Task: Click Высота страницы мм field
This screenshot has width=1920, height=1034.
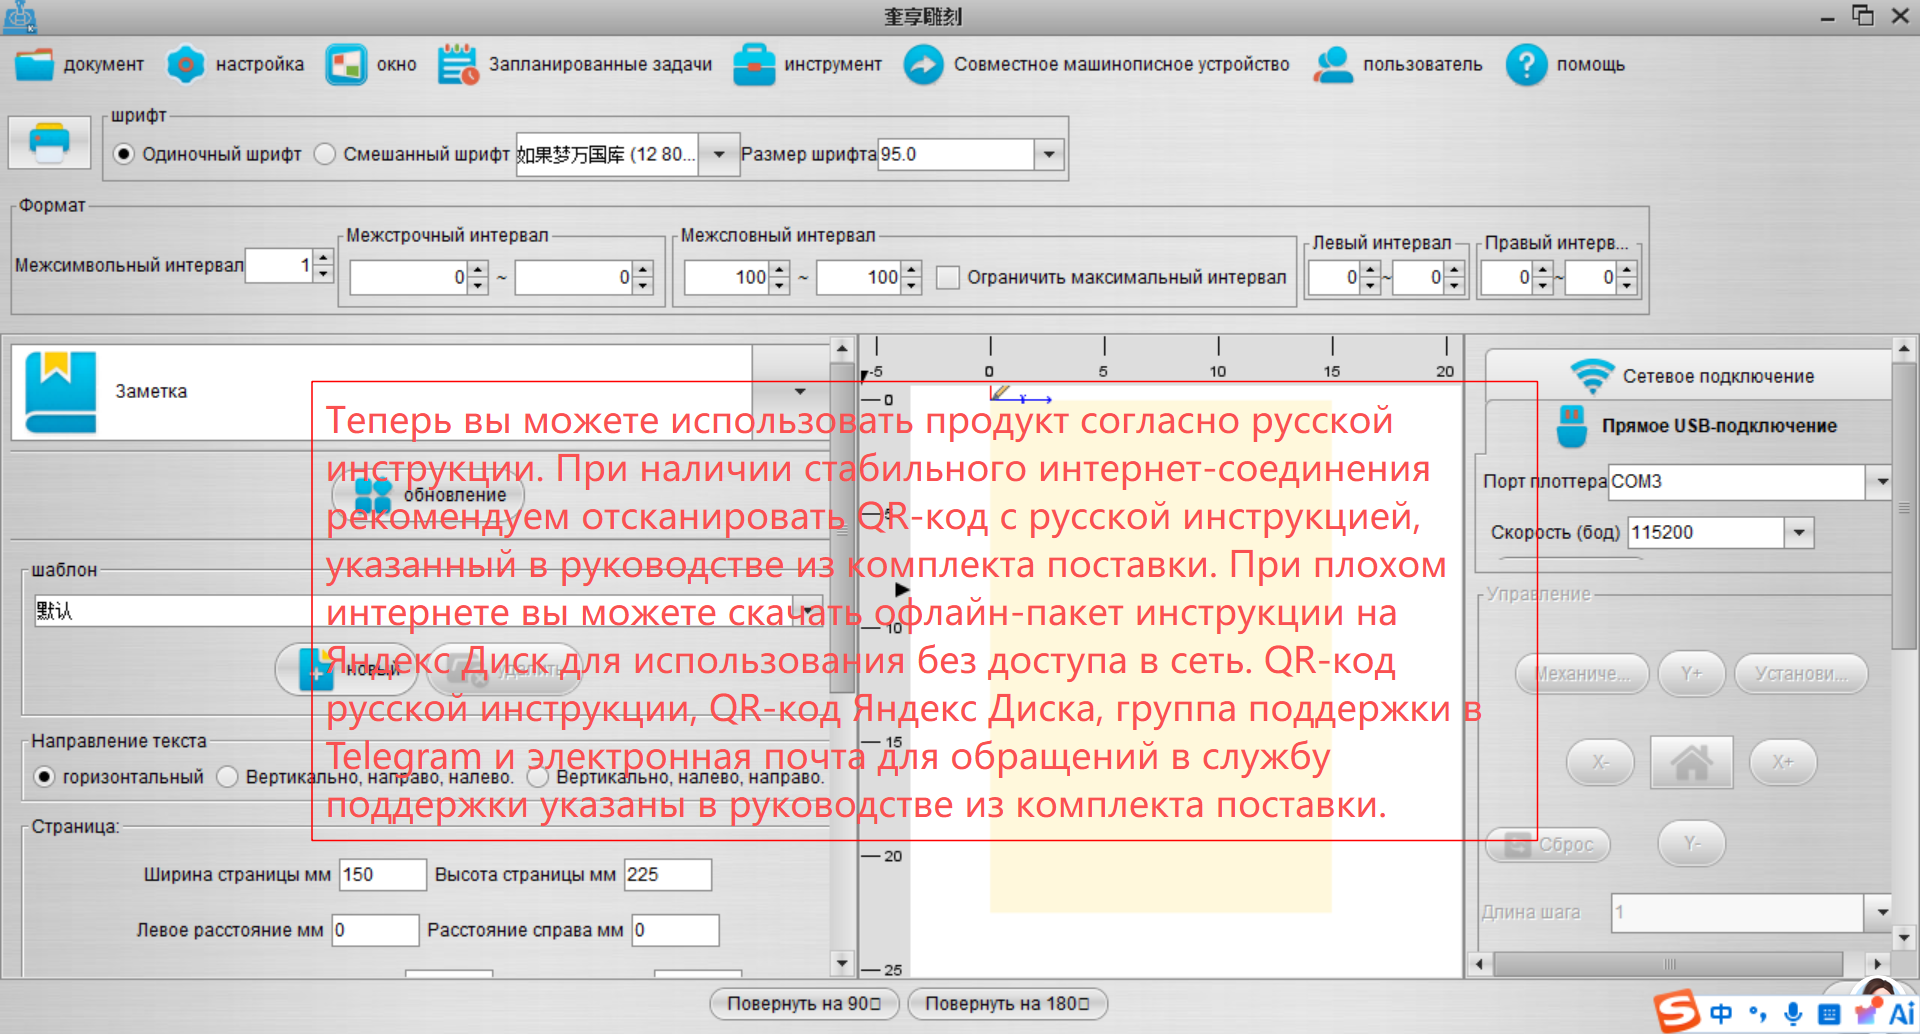Action: [x=668, y=874]
